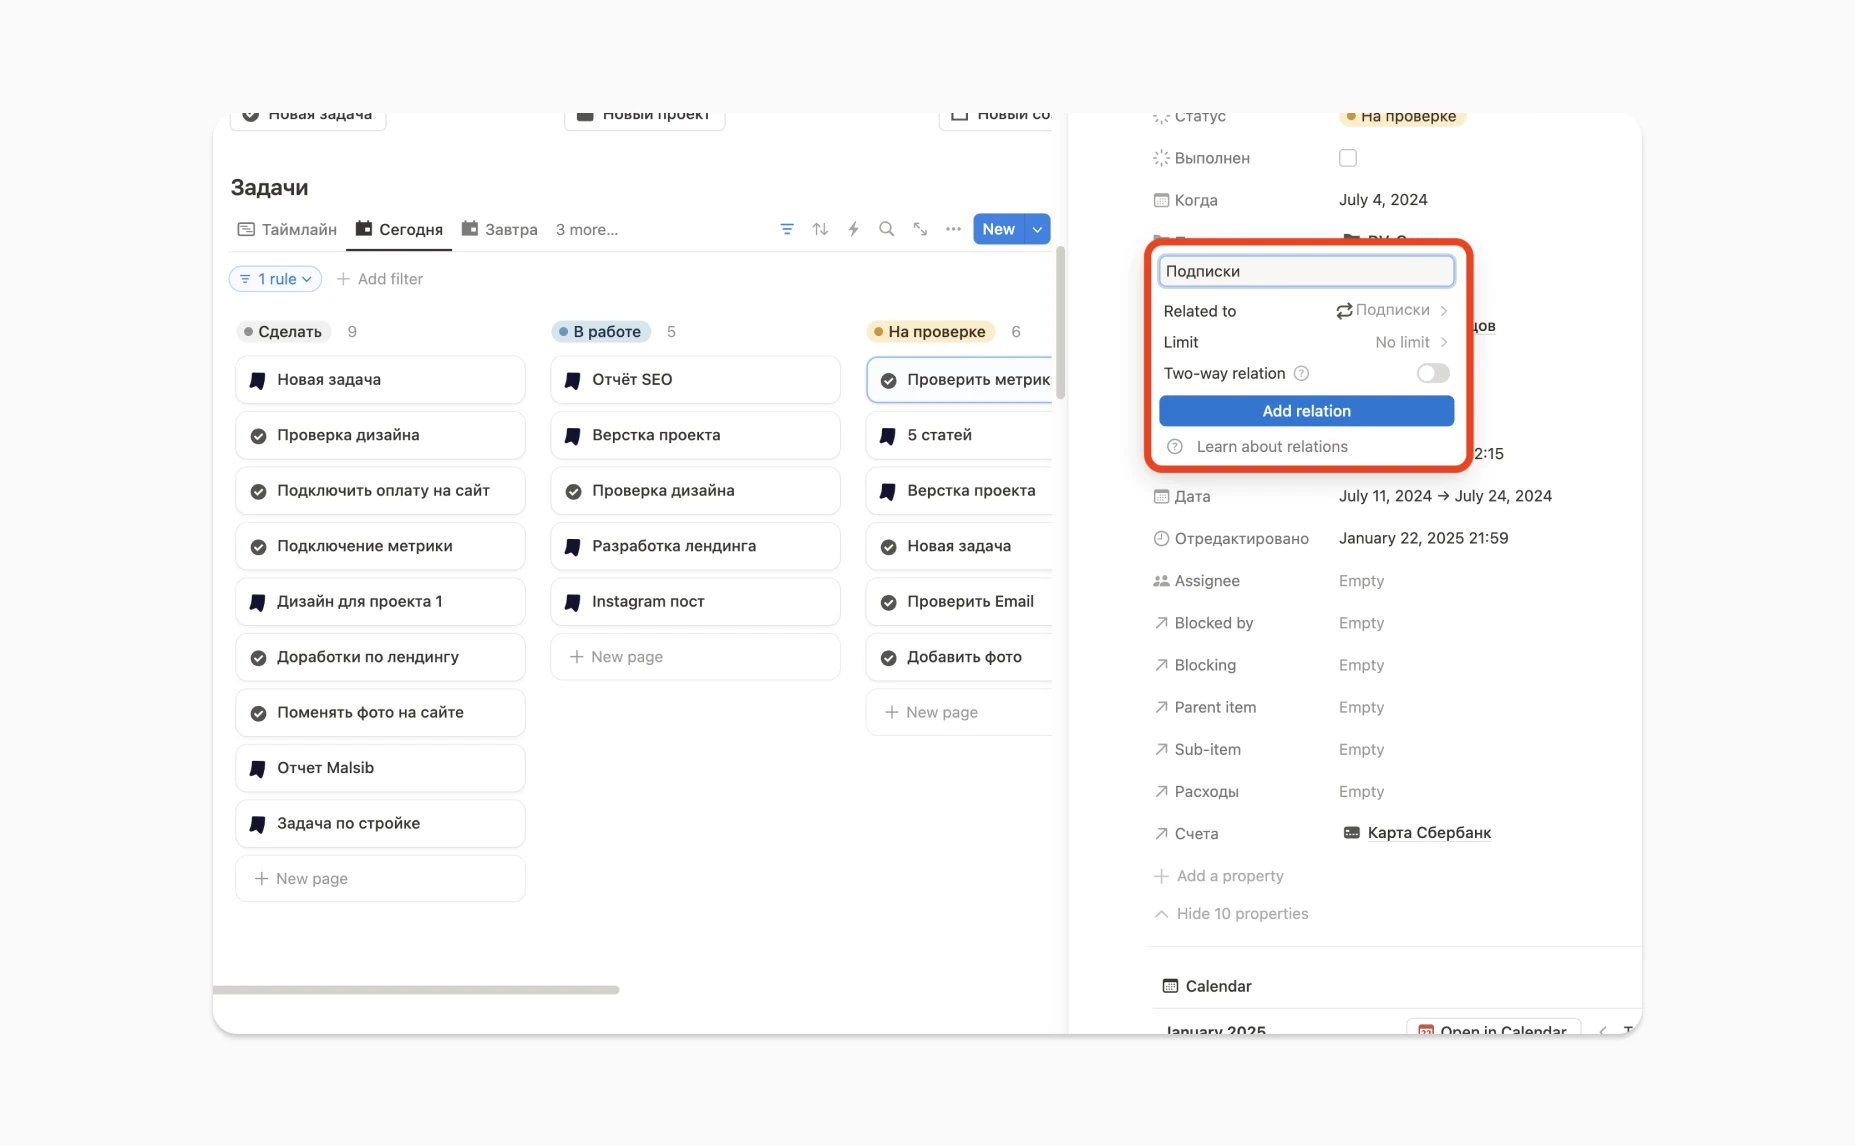Click the sort arrows icon
1855x1146 pixels.
[x=820, y=229]
